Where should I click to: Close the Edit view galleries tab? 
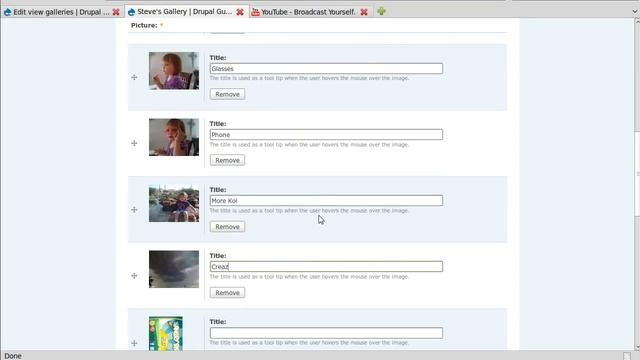[x=116, y=12]
